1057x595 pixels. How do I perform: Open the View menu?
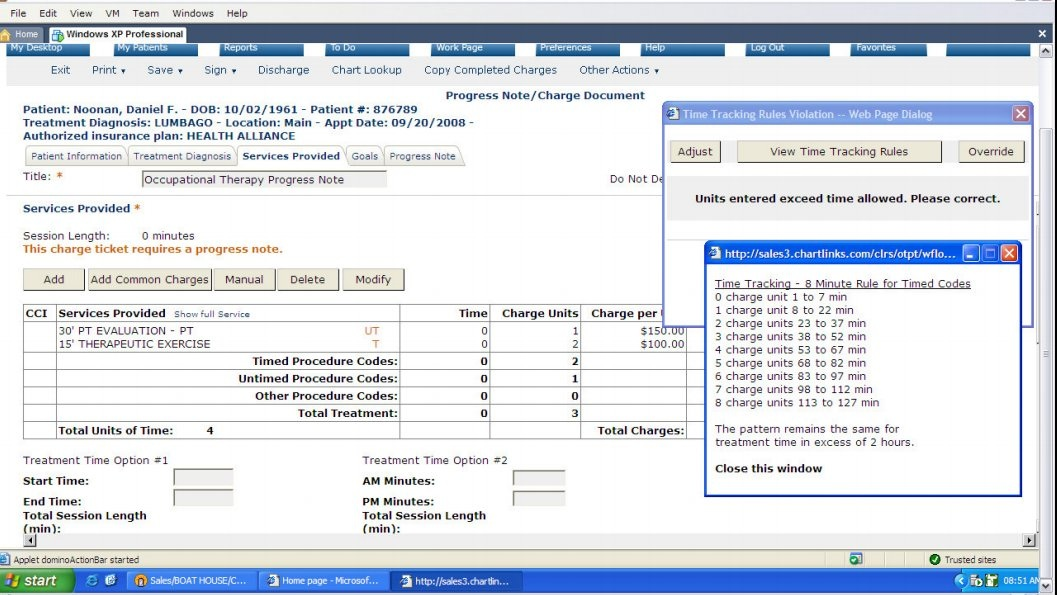(x=81, y=13)
